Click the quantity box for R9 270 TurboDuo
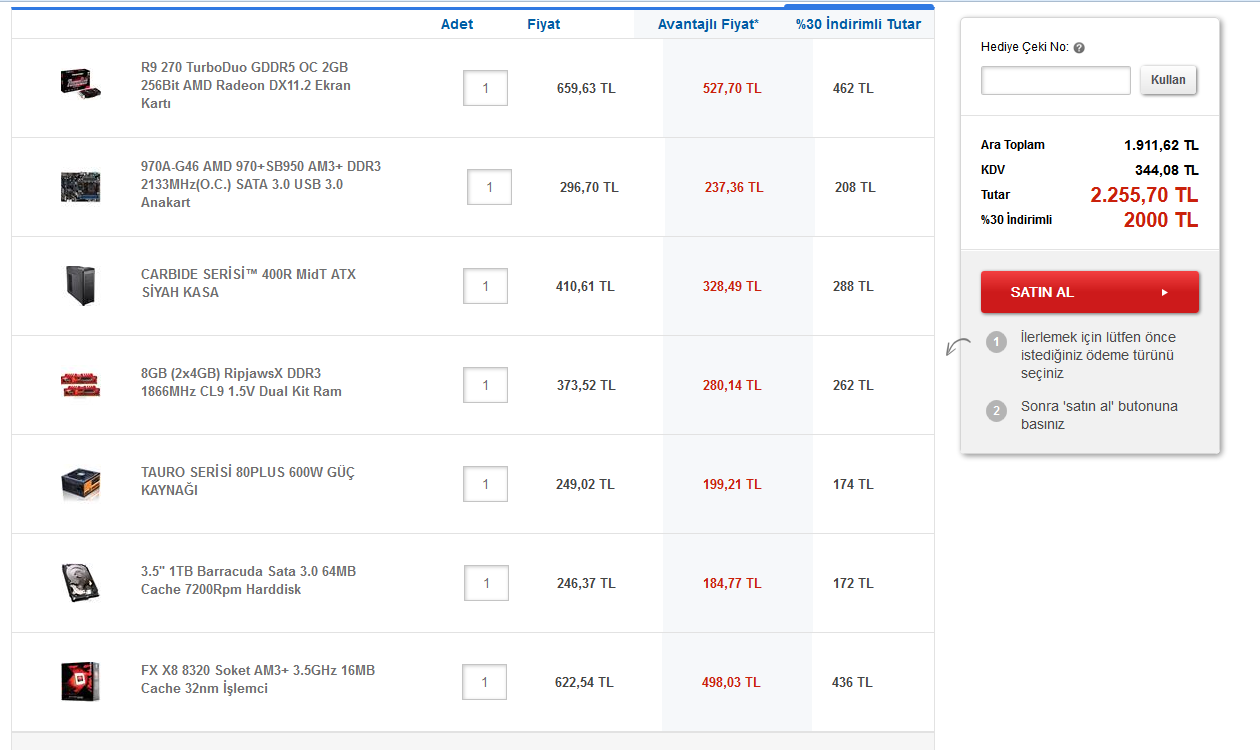Viewport: 1260px width, 750px height. [x=485, y=88]
